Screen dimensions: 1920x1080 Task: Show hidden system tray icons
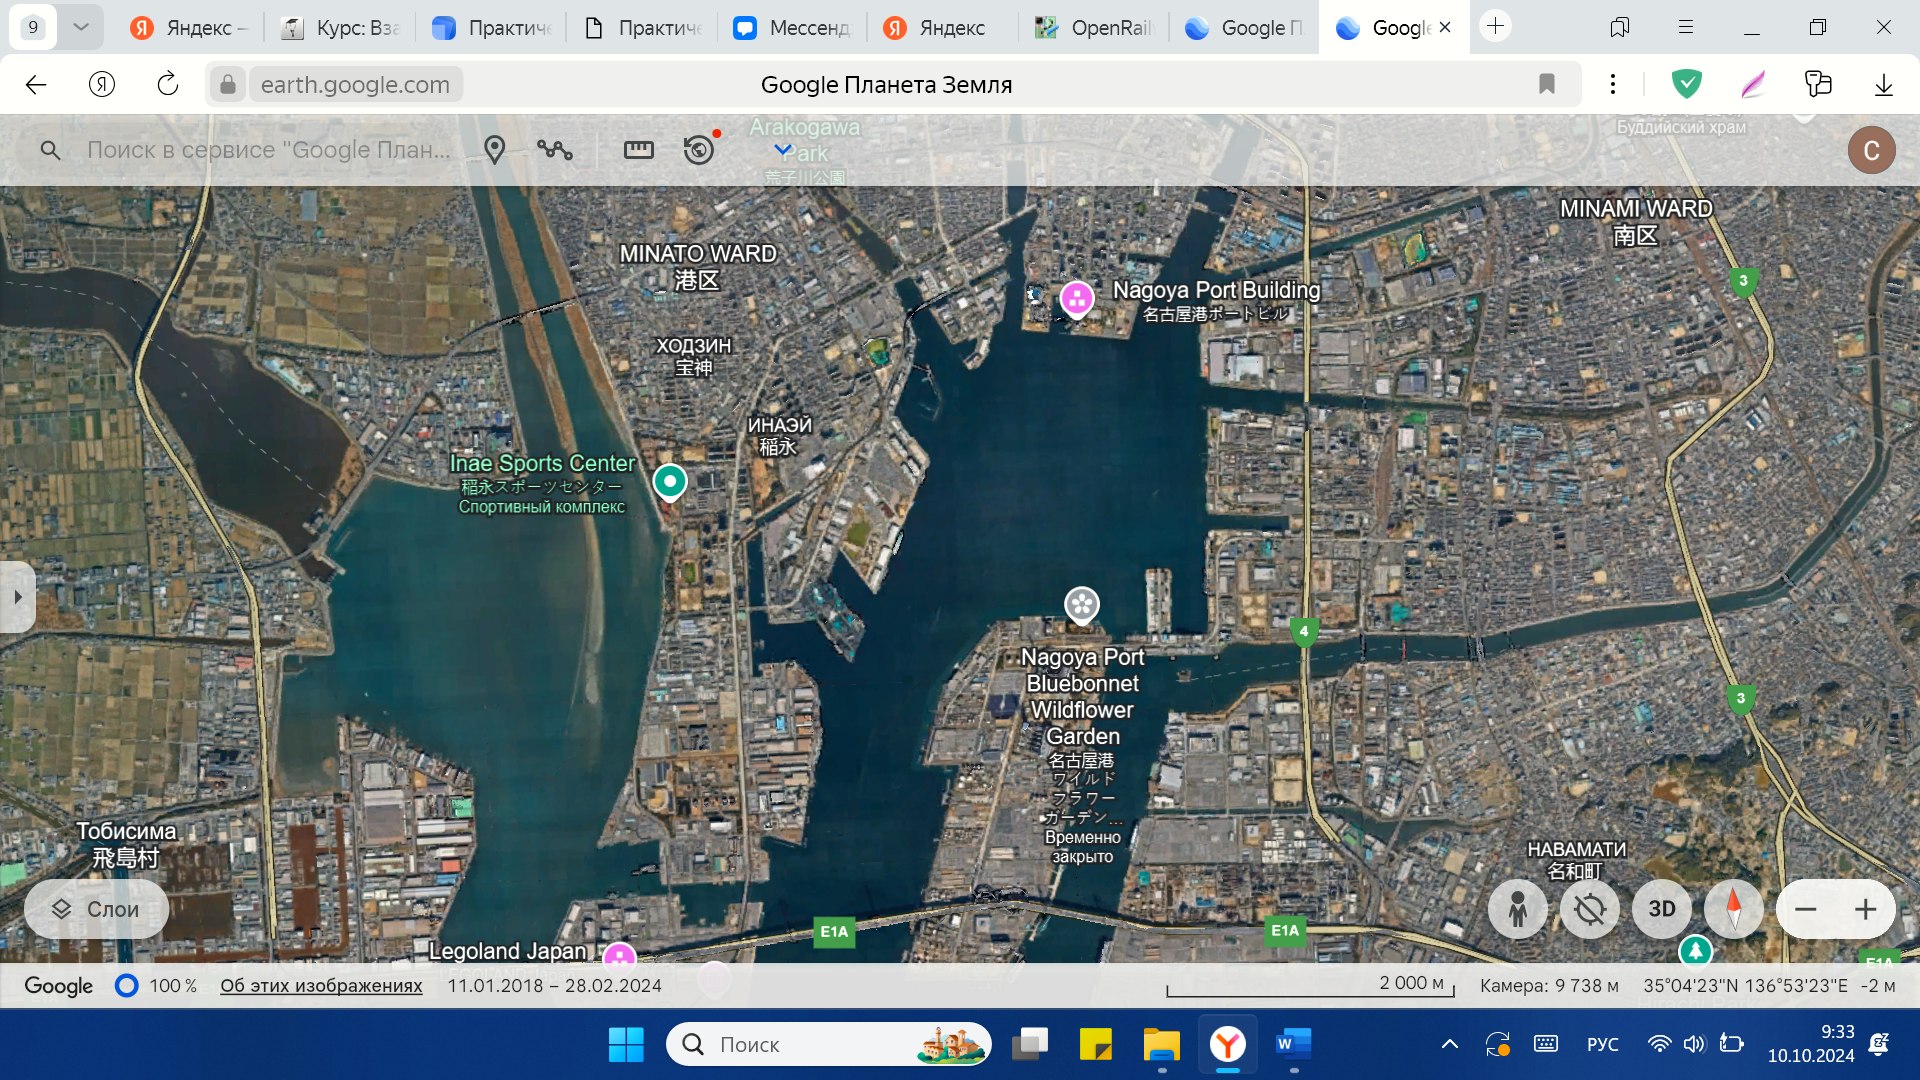pos(1449,1045)
